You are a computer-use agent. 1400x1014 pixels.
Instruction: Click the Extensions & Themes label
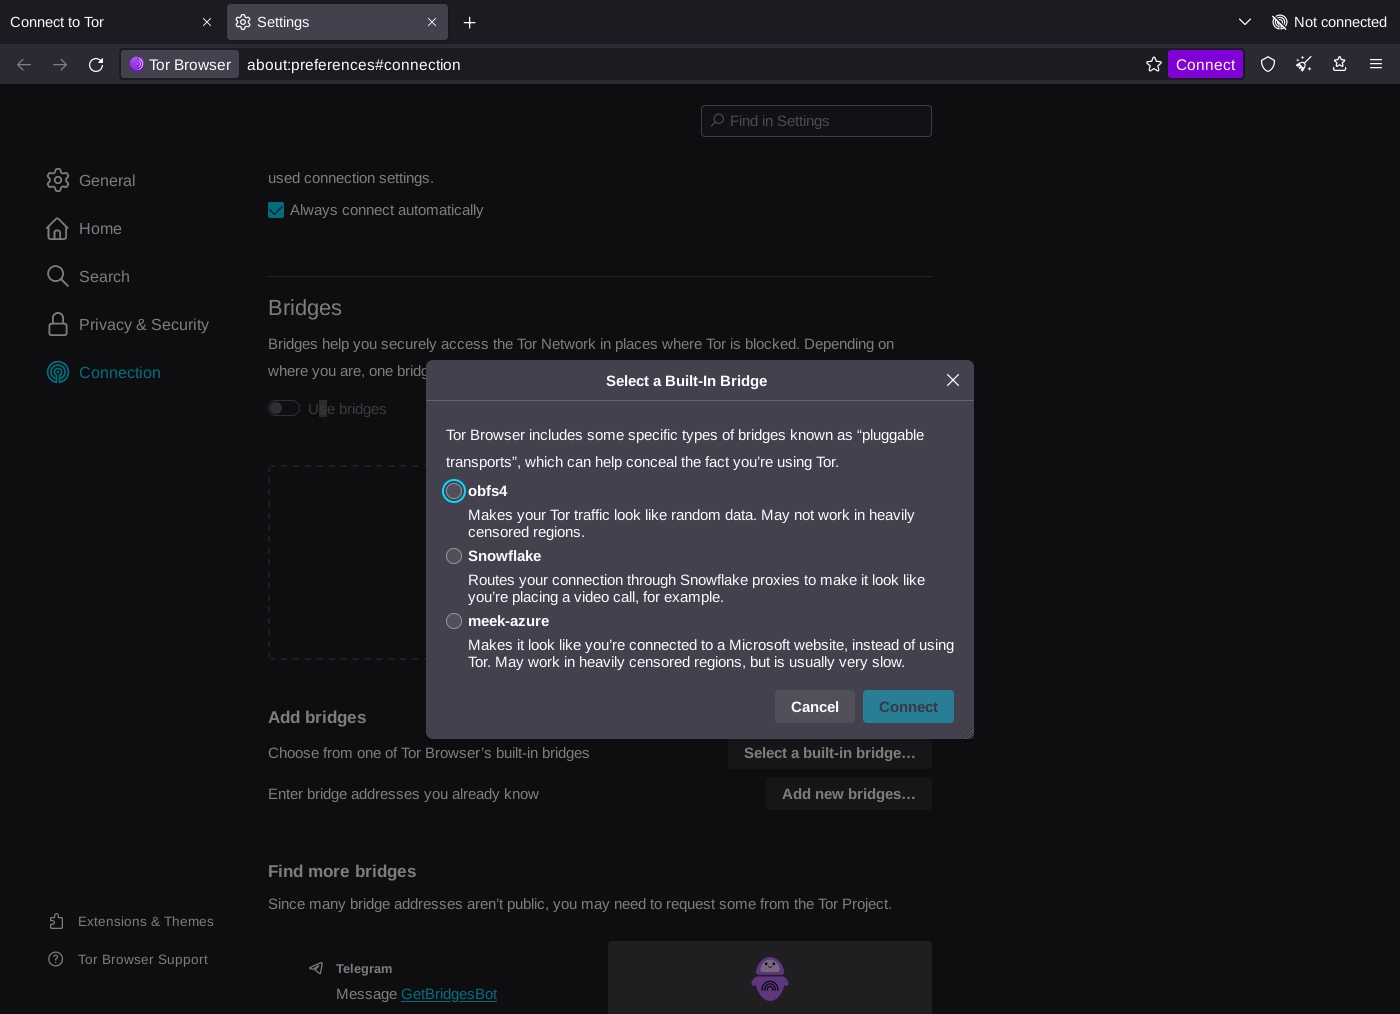pos(146,921)
